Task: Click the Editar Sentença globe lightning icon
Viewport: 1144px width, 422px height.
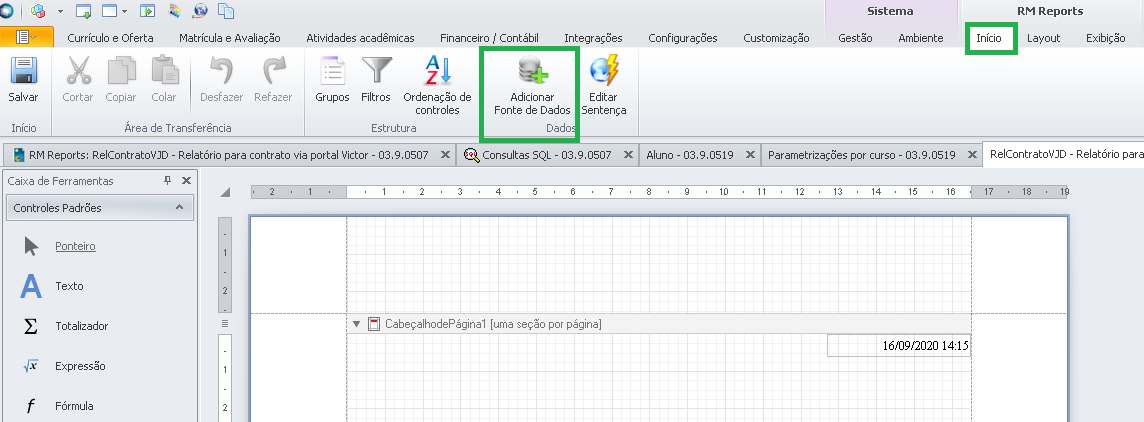Action: 604,72
